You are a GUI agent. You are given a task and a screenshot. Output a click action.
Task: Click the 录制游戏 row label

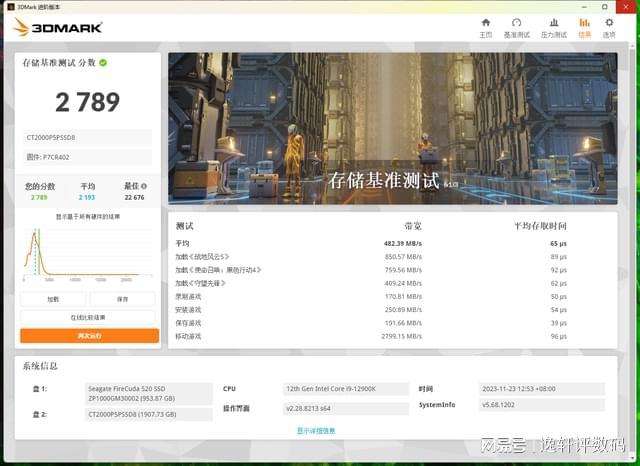pyautogui.click(x=188, y=297)
